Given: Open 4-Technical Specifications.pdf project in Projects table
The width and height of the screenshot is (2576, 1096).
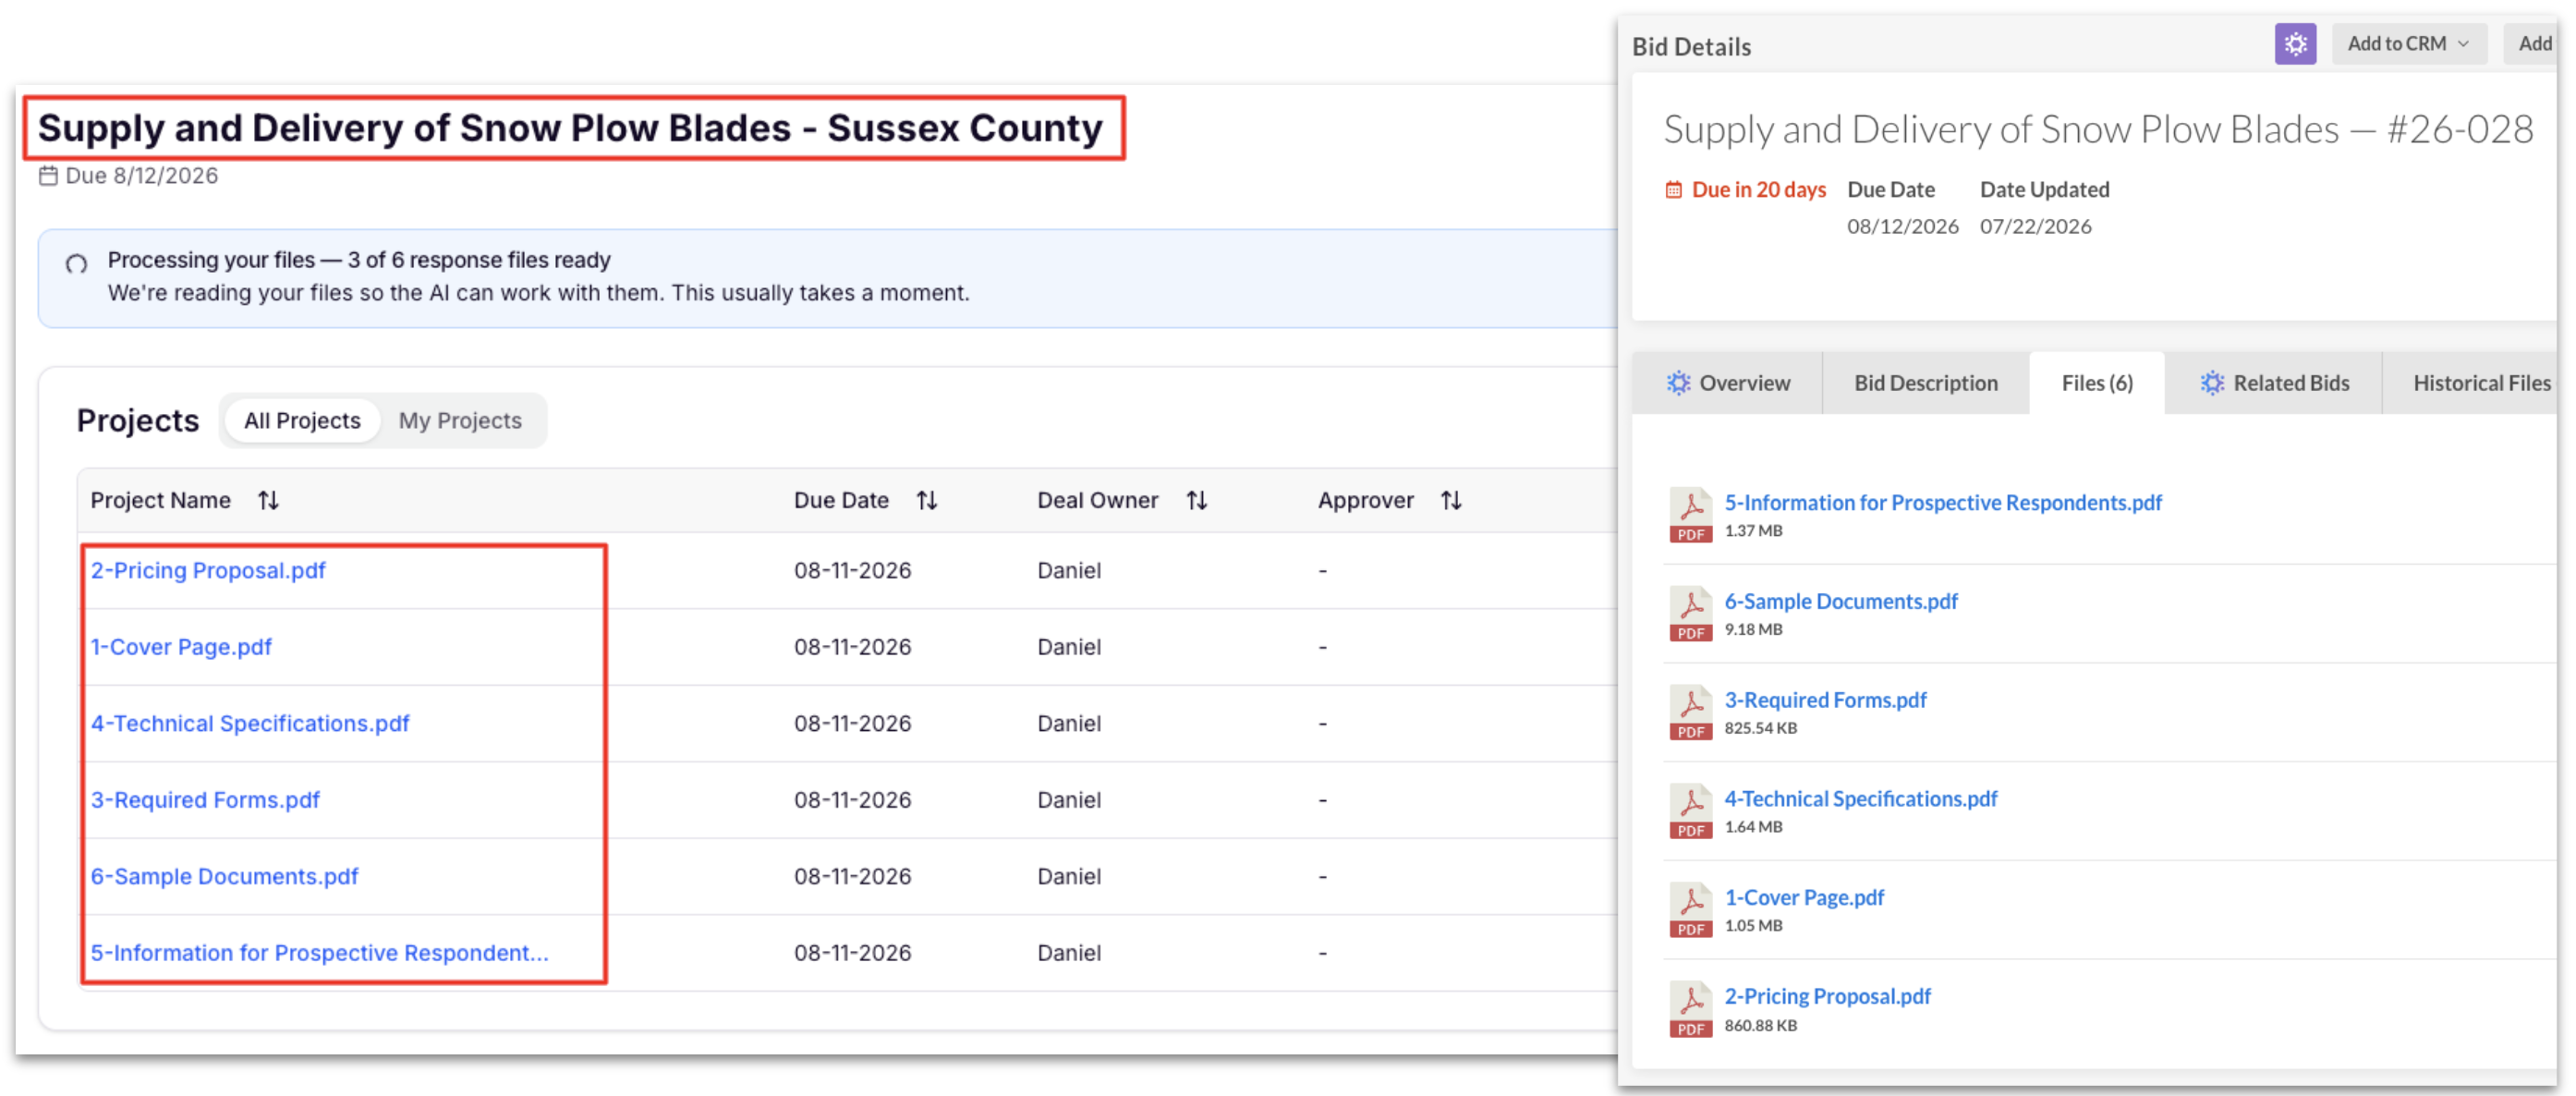Looking at the screenshot, I should [x=250, y=724].
